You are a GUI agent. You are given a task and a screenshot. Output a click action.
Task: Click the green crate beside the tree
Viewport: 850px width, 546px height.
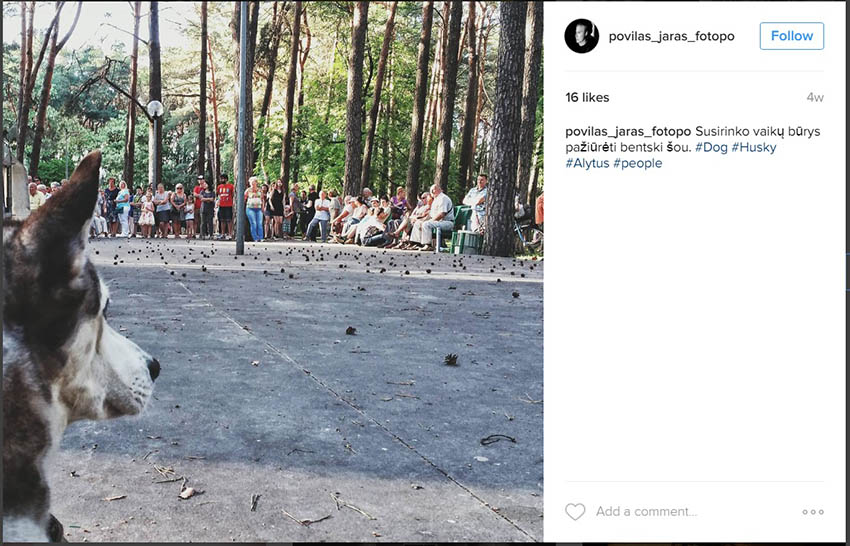tap(466, 242)
